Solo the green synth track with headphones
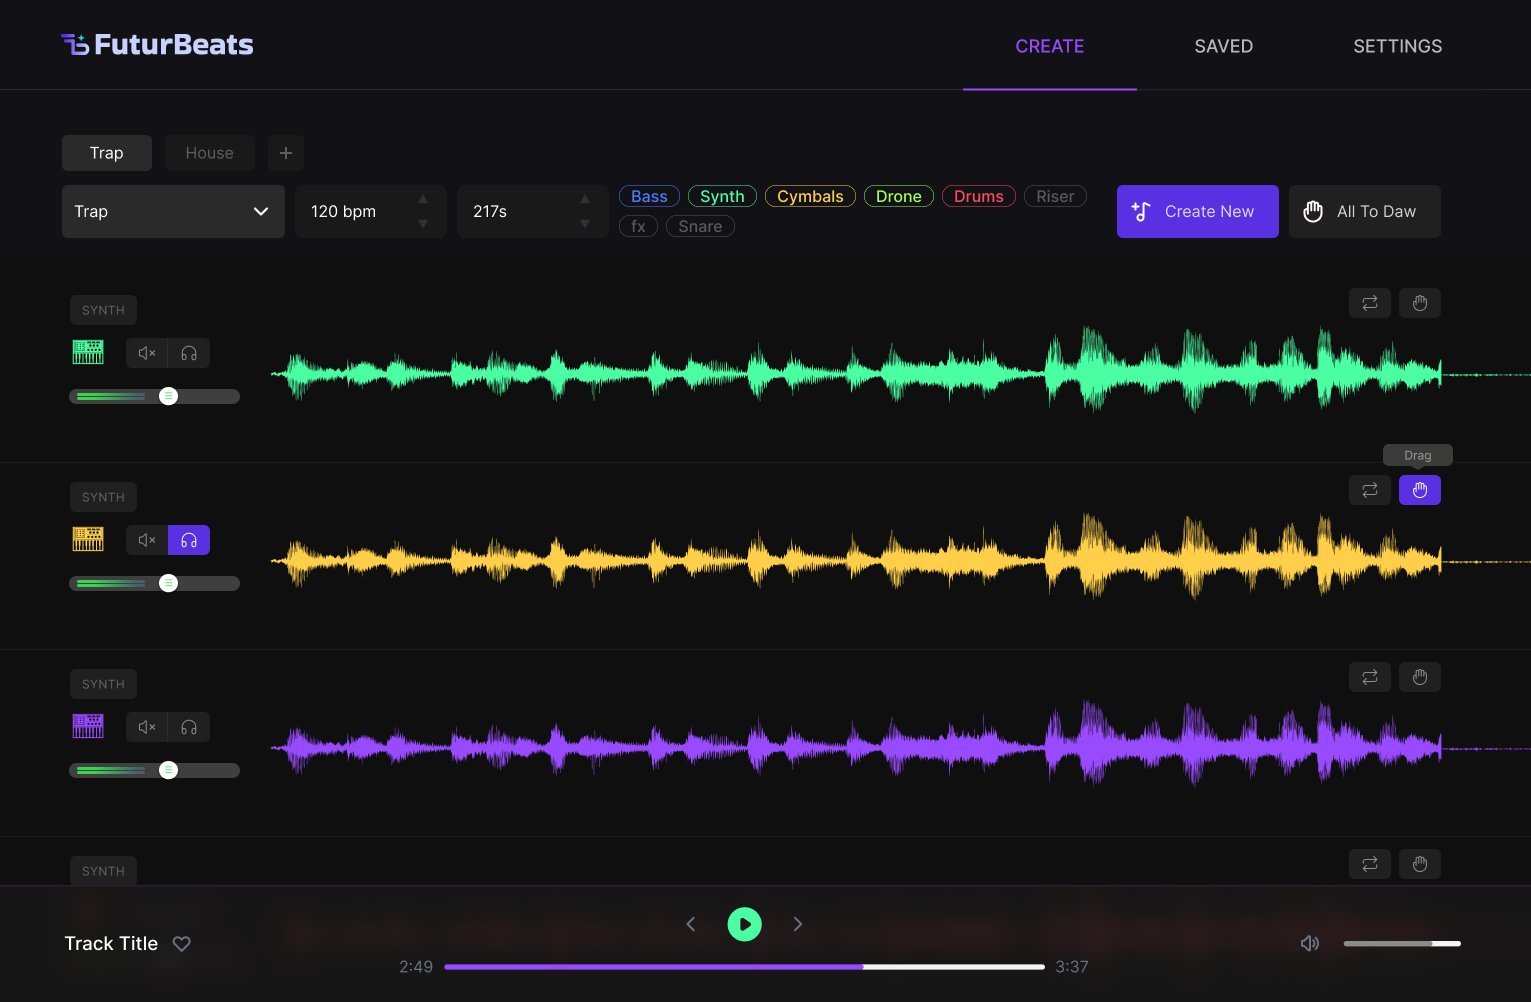Viewport: 1531px width, 1002px height. tap(189, 353)
